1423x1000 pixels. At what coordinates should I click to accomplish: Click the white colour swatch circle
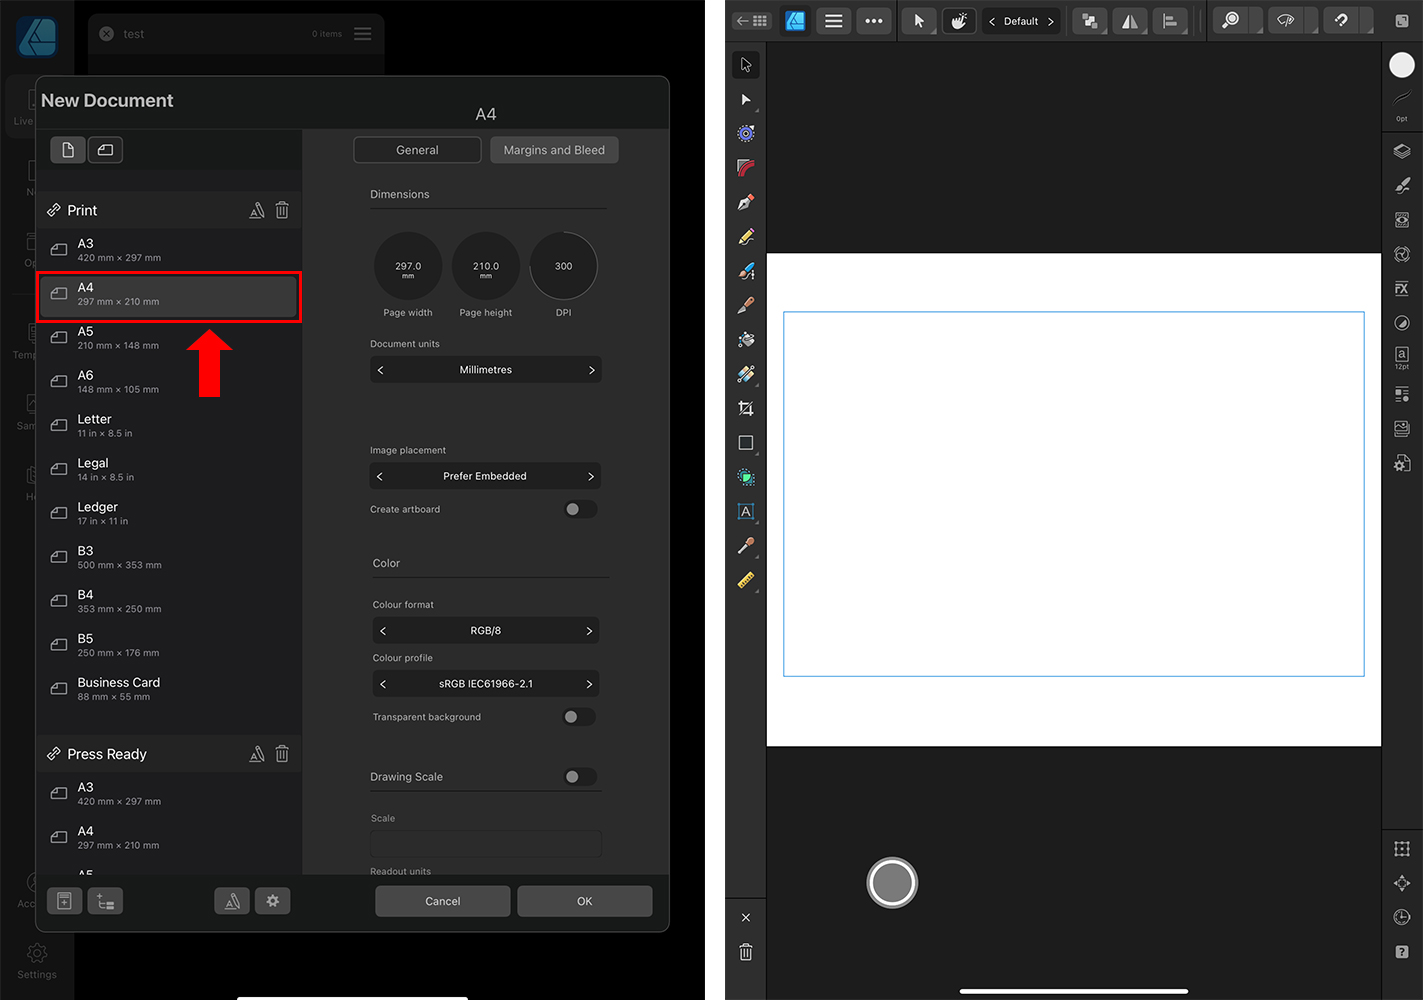coord(1402,65)
